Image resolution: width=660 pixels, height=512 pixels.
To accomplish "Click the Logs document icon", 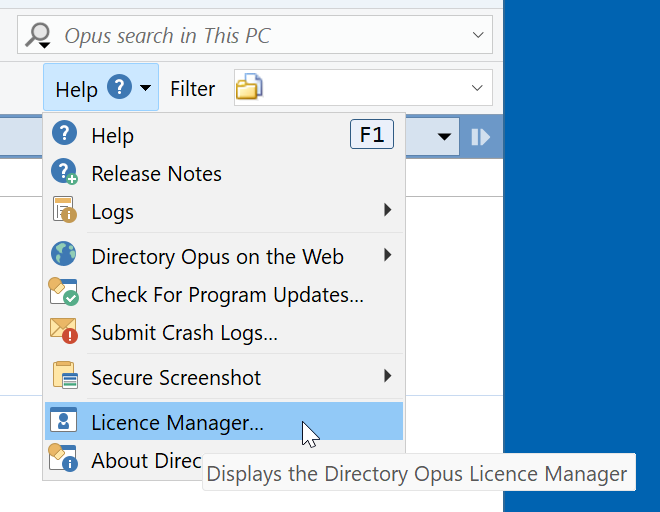I will [64, 209].
